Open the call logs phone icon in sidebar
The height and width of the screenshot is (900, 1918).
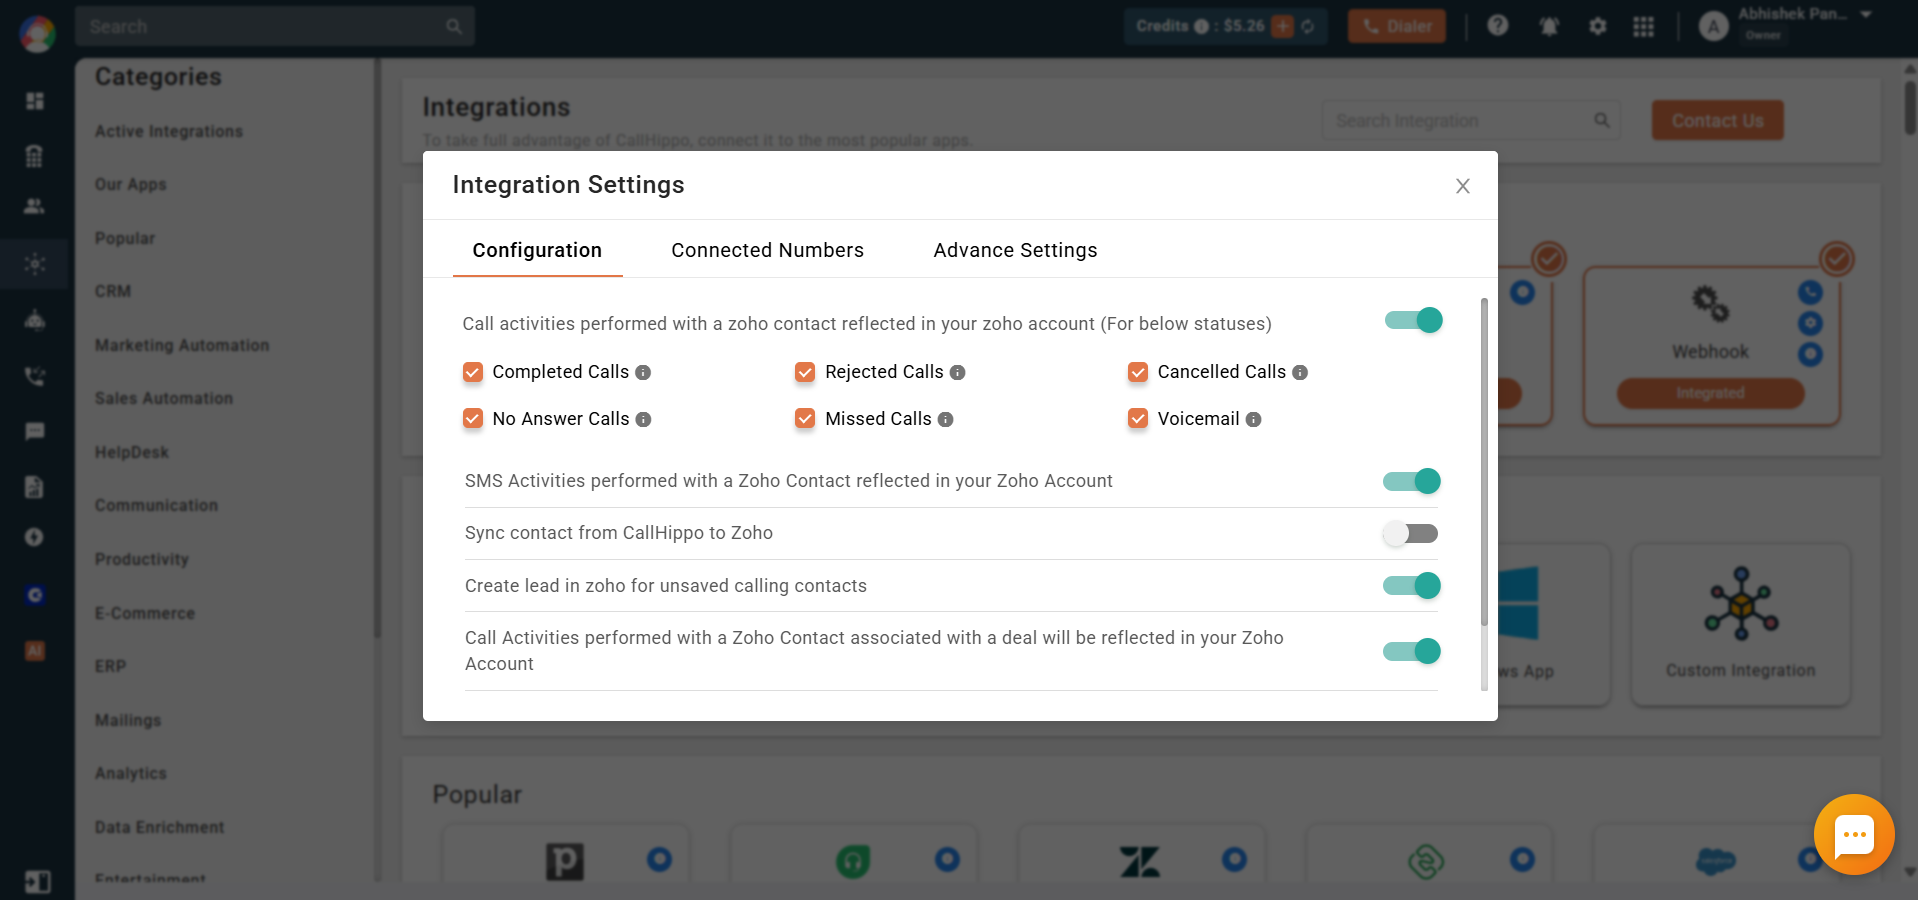(x=35, y=376)
